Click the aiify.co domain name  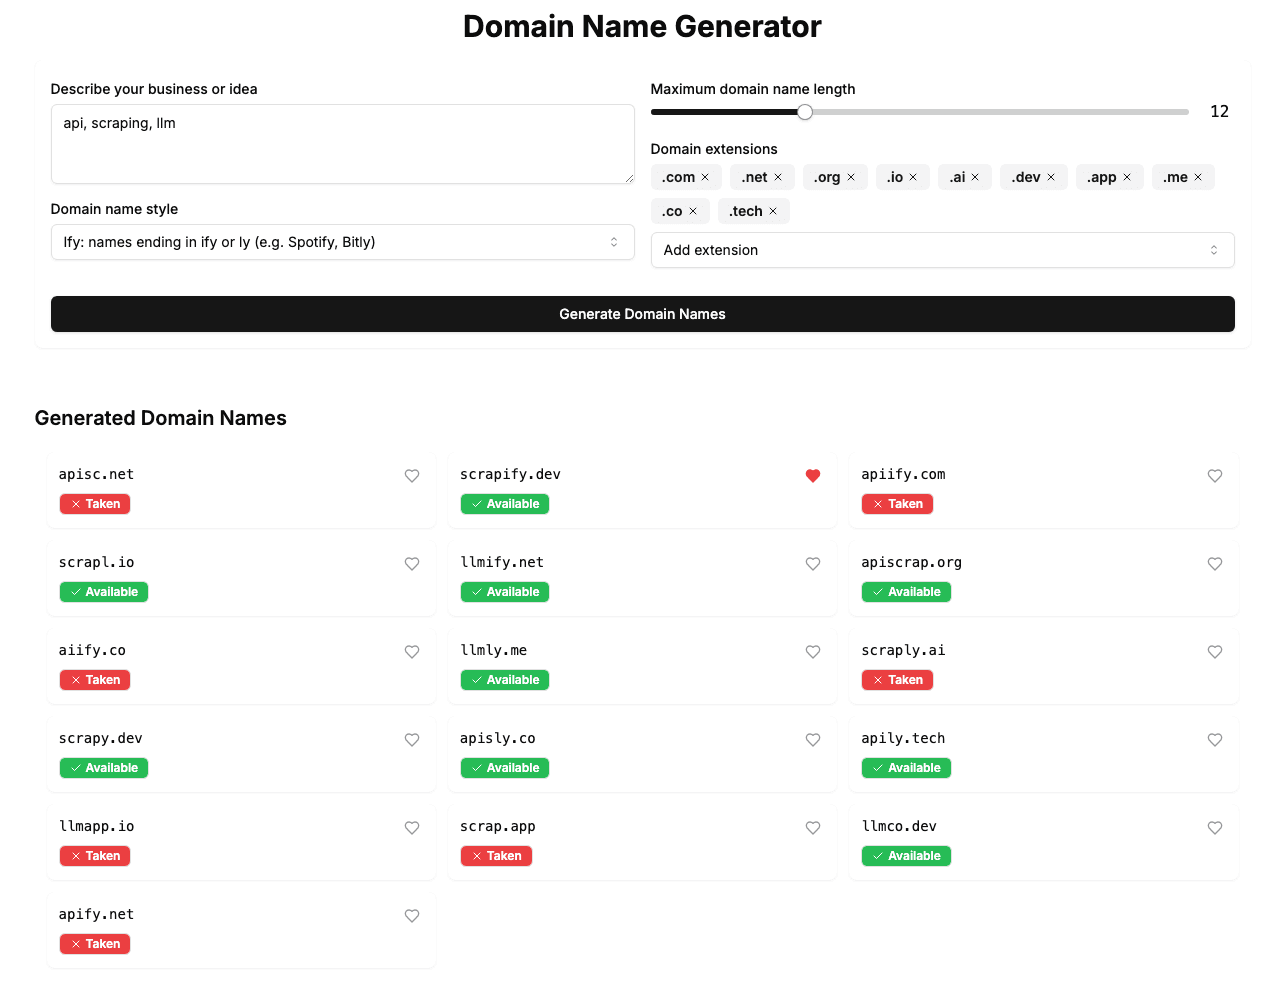coord(92,650)
